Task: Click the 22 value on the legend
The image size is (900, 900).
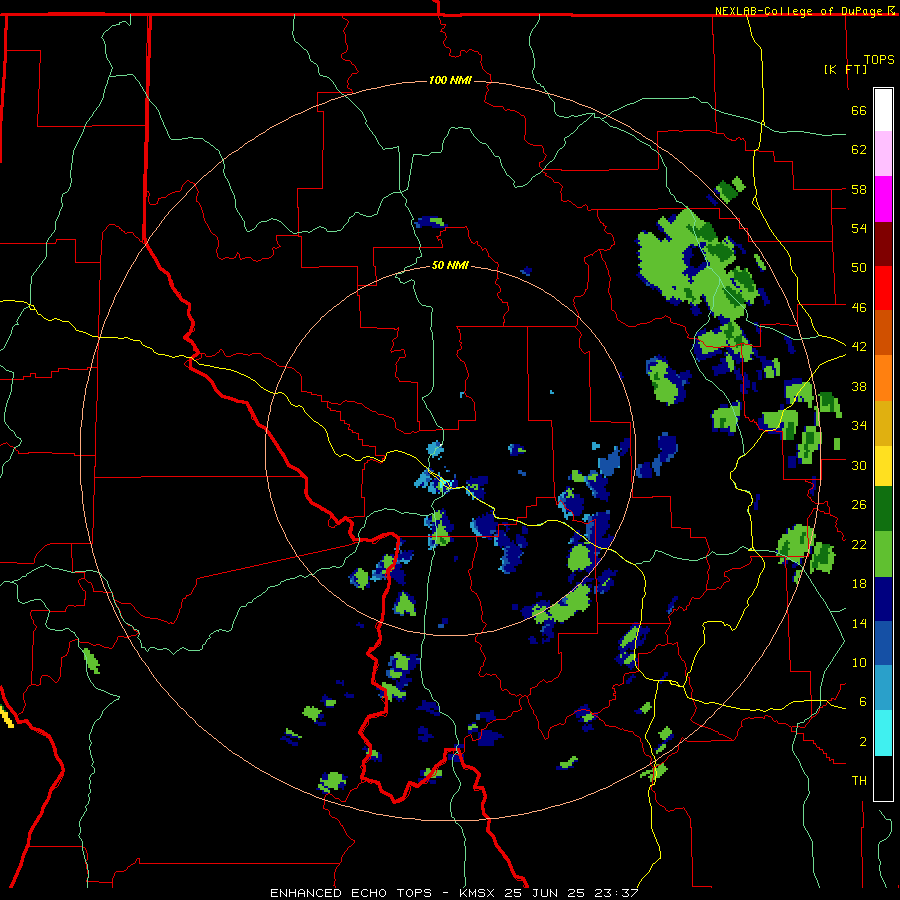Action: pyautogui.click(x=859, y=544)
